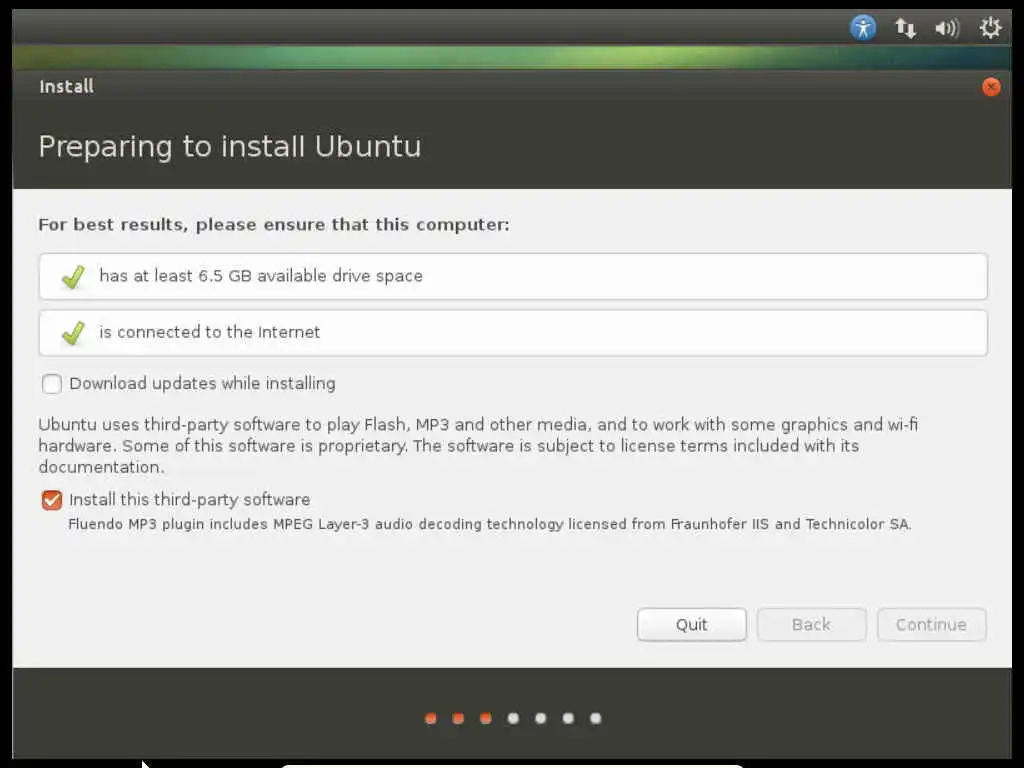Image resolution: width=1024 pixels, height=768 pixels.
Task: Click the Back button
Action: click(812, 625)
